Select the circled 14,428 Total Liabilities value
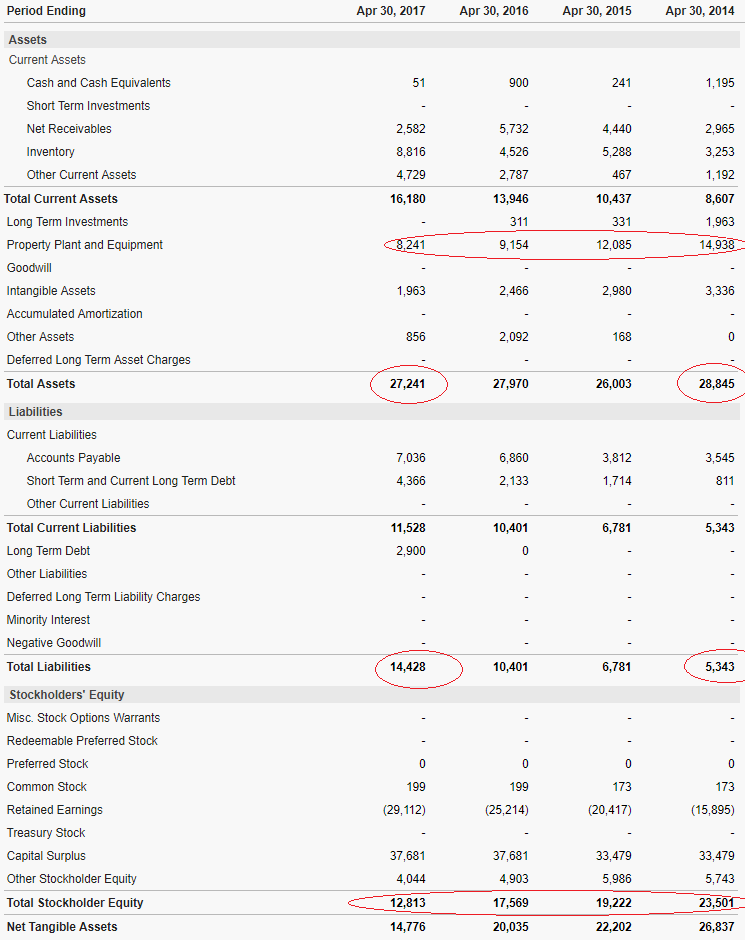Image resolution: width=745 pixels, height=940 pixels. coord(407,667)
